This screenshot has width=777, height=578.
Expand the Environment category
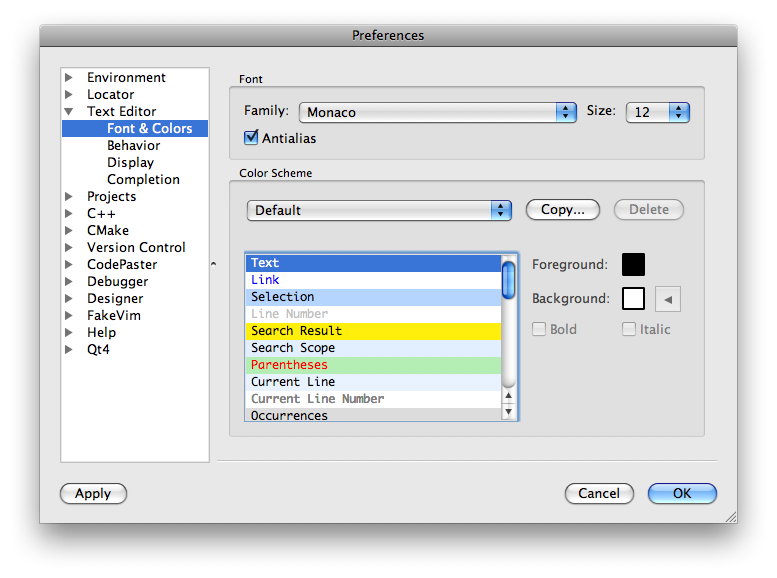click(69, 78)
